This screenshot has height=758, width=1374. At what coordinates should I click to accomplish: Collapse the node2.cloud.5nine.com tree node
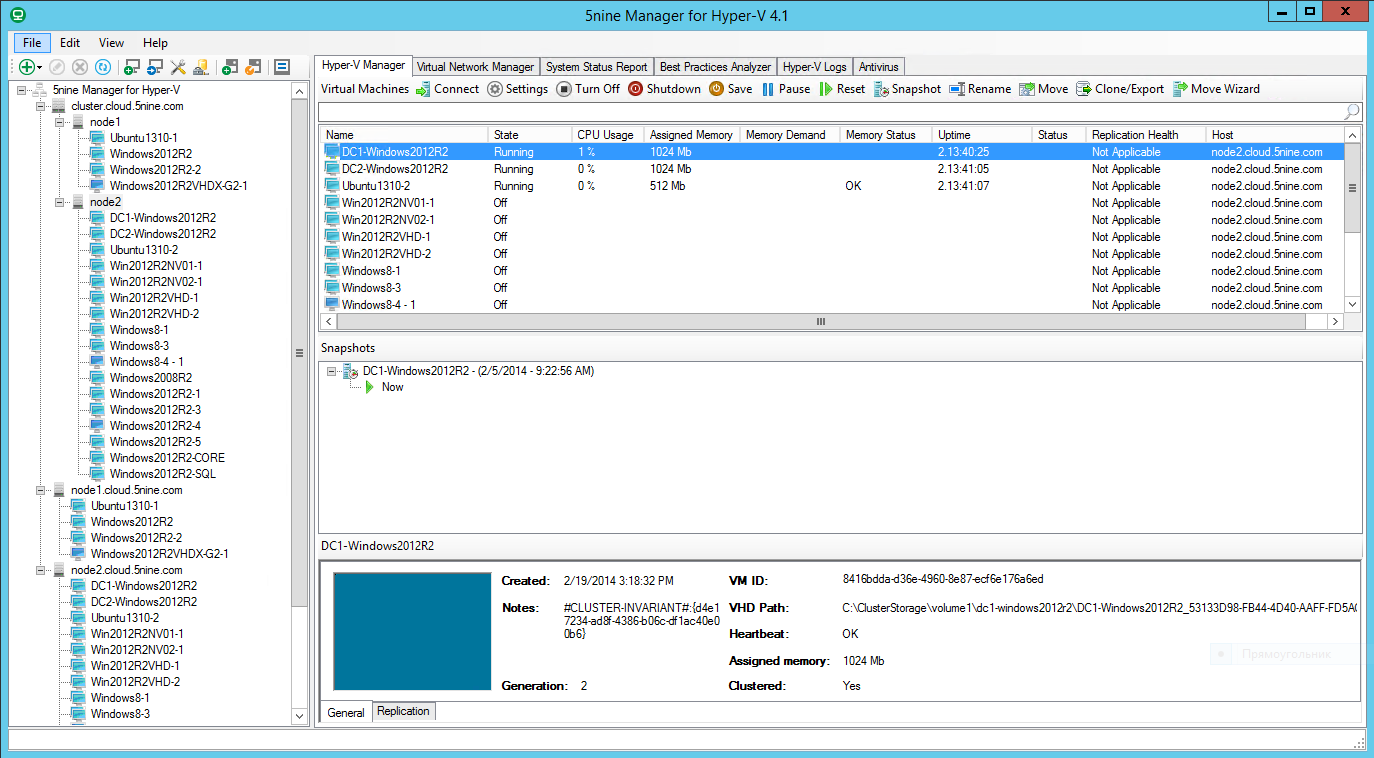[x=41, y=570]
